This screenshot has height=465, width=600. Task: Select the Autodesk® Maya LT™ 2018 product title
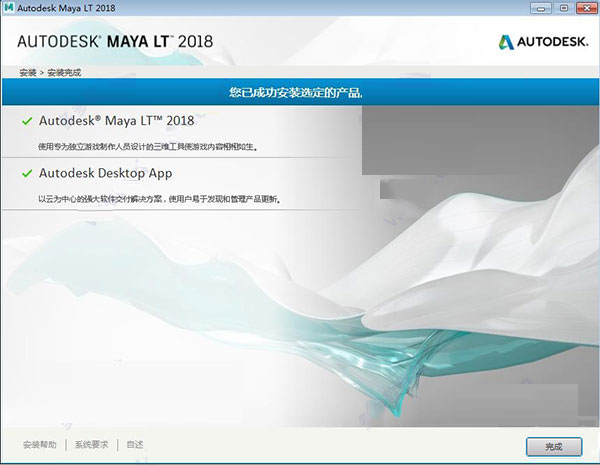click(116, 121)
